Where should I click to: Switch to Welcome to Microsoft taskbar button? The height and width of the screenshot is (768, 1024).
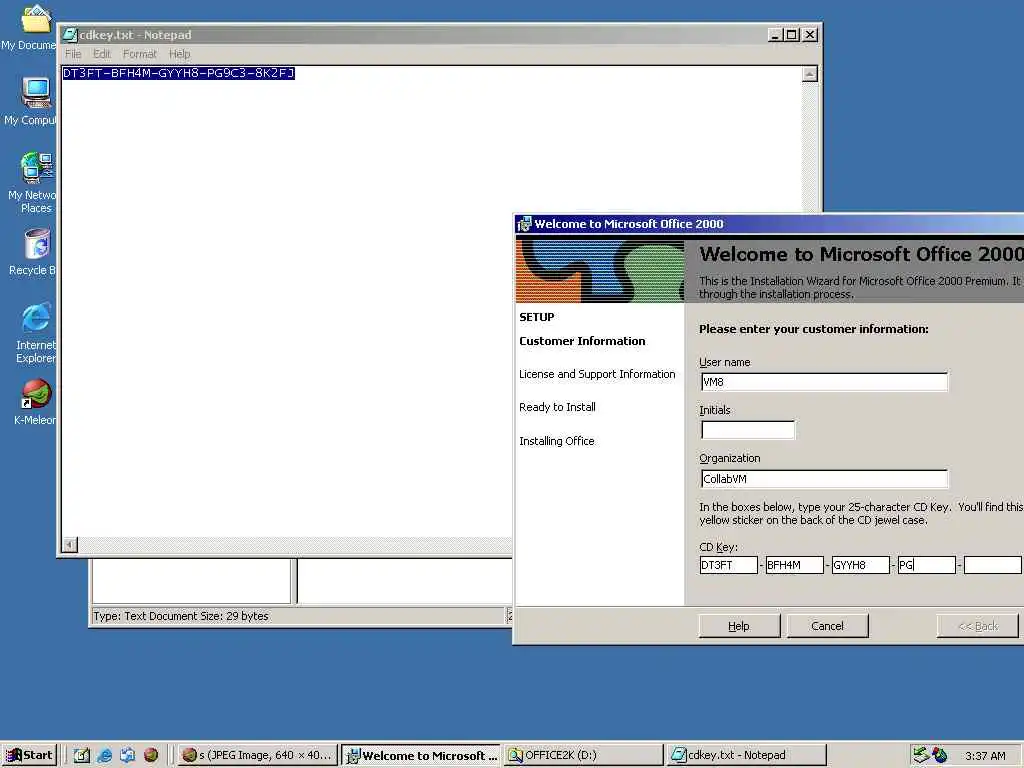421,755
